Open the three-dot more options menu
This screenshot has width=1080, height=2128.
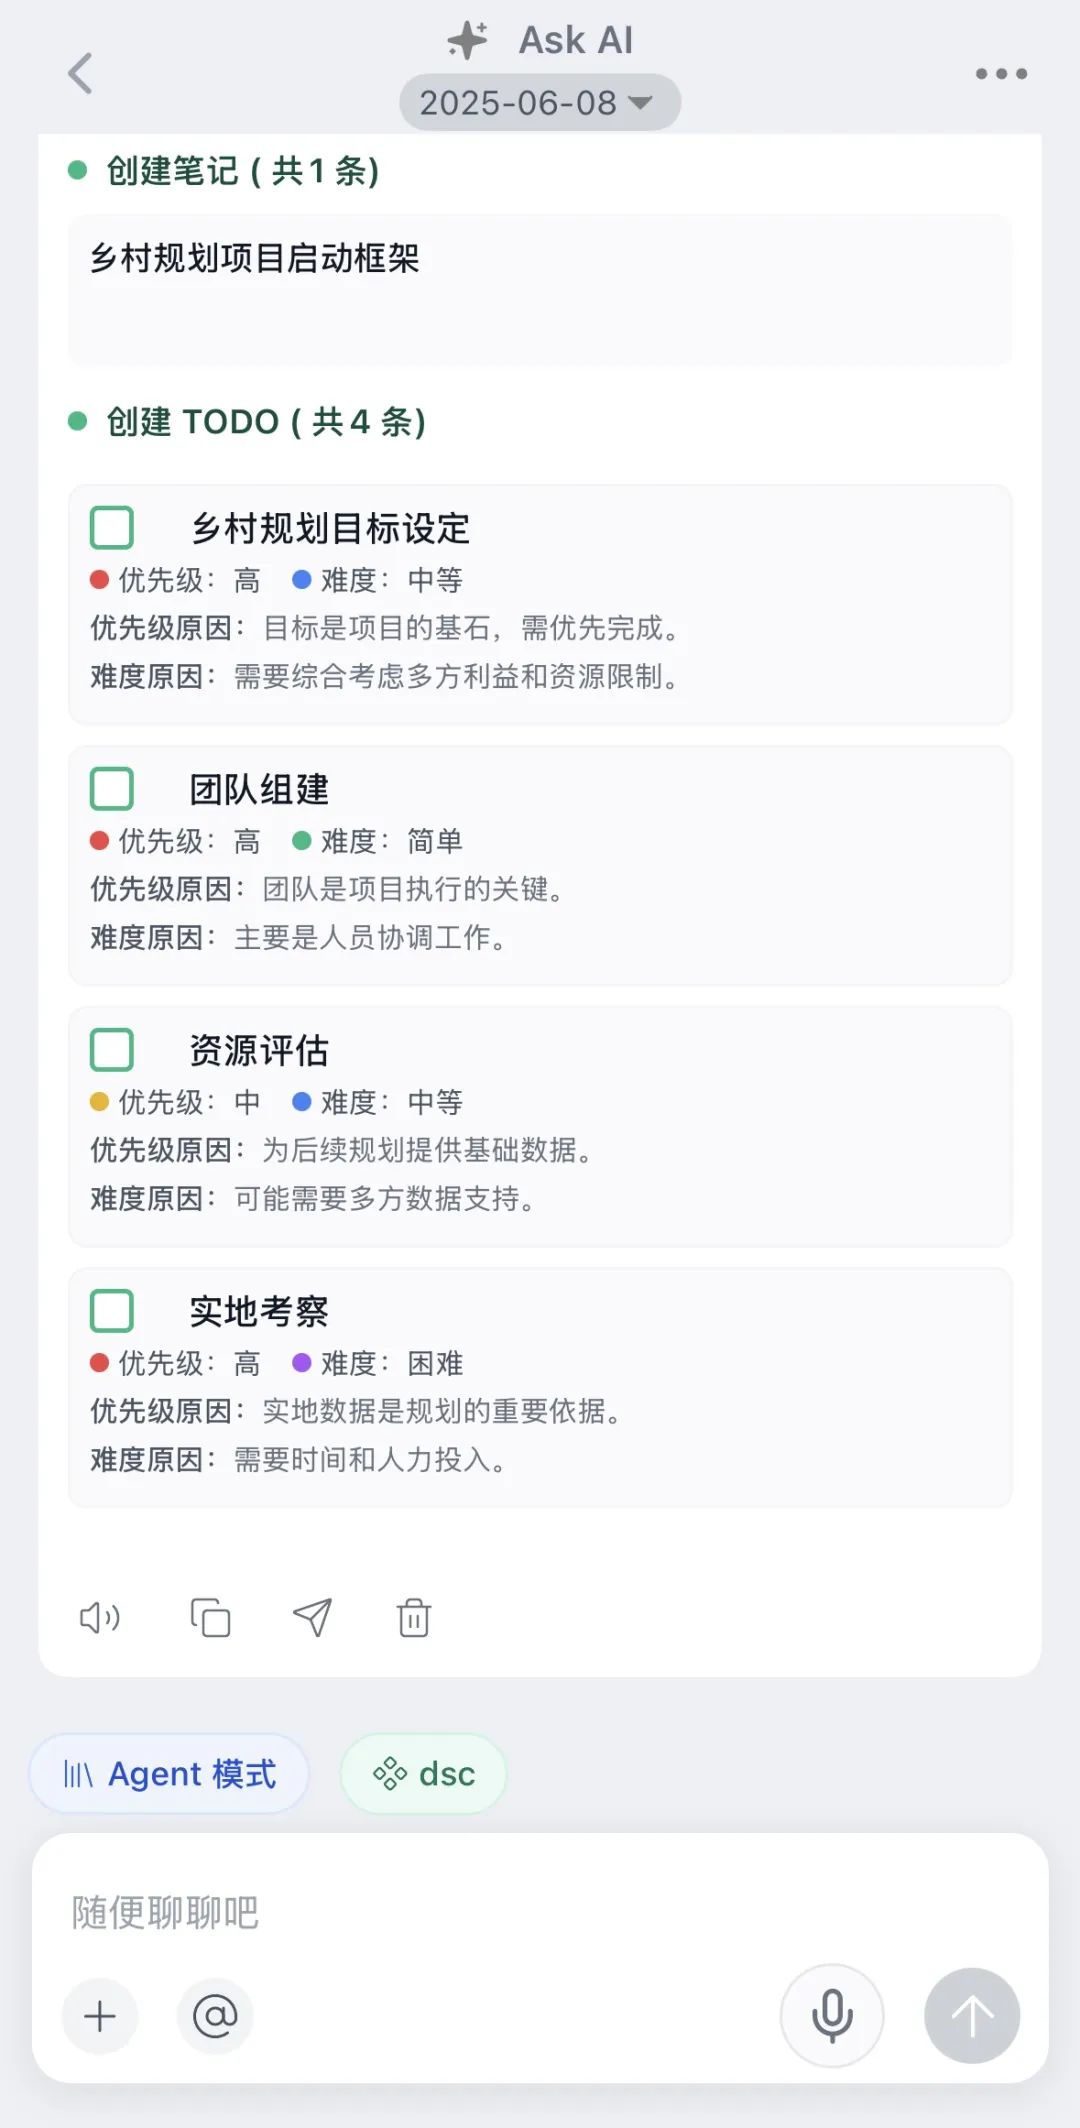(1001, 73)
